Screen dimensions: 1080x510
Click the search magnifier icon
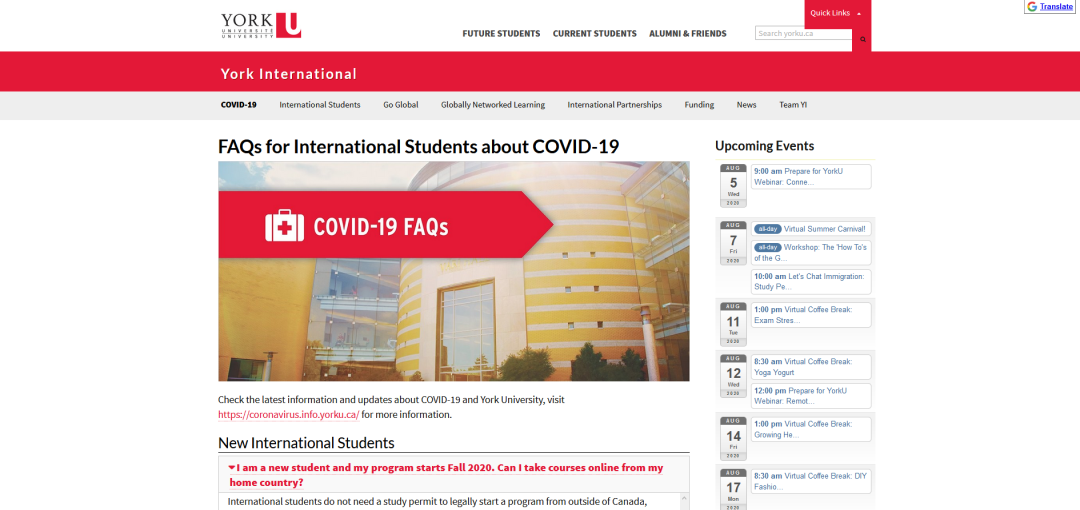[862, 39]
